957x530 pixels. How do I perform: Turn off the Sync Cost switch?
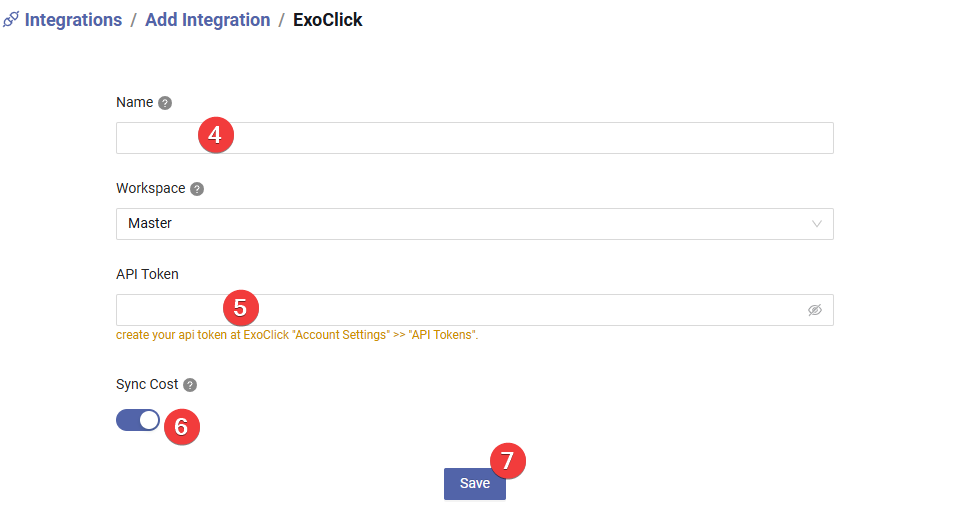(x=138, y=420)
